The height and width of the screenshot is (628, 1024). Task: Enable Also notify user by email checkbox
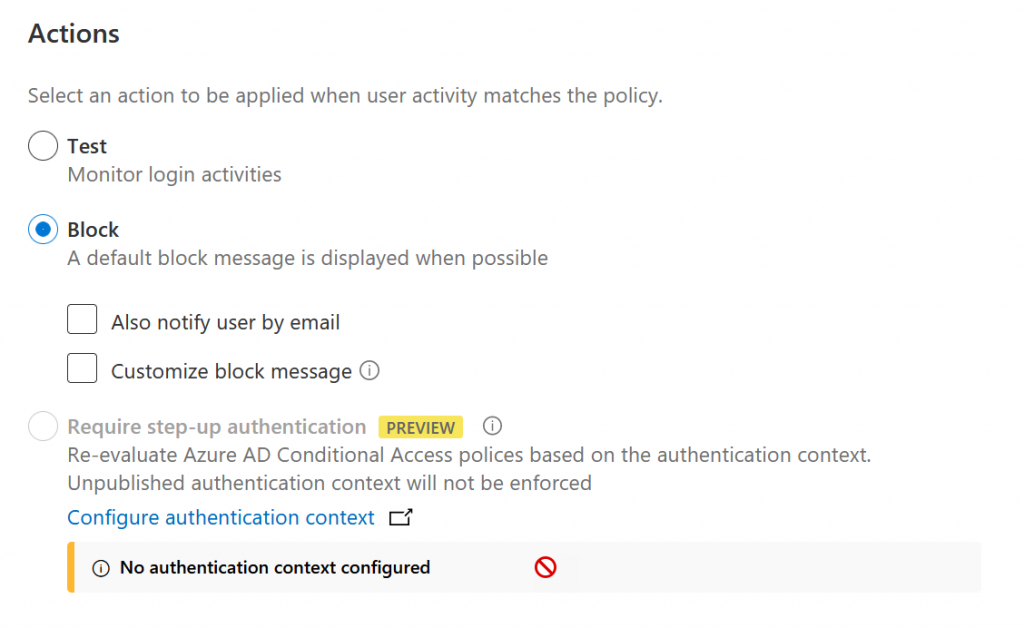point(82,319)
